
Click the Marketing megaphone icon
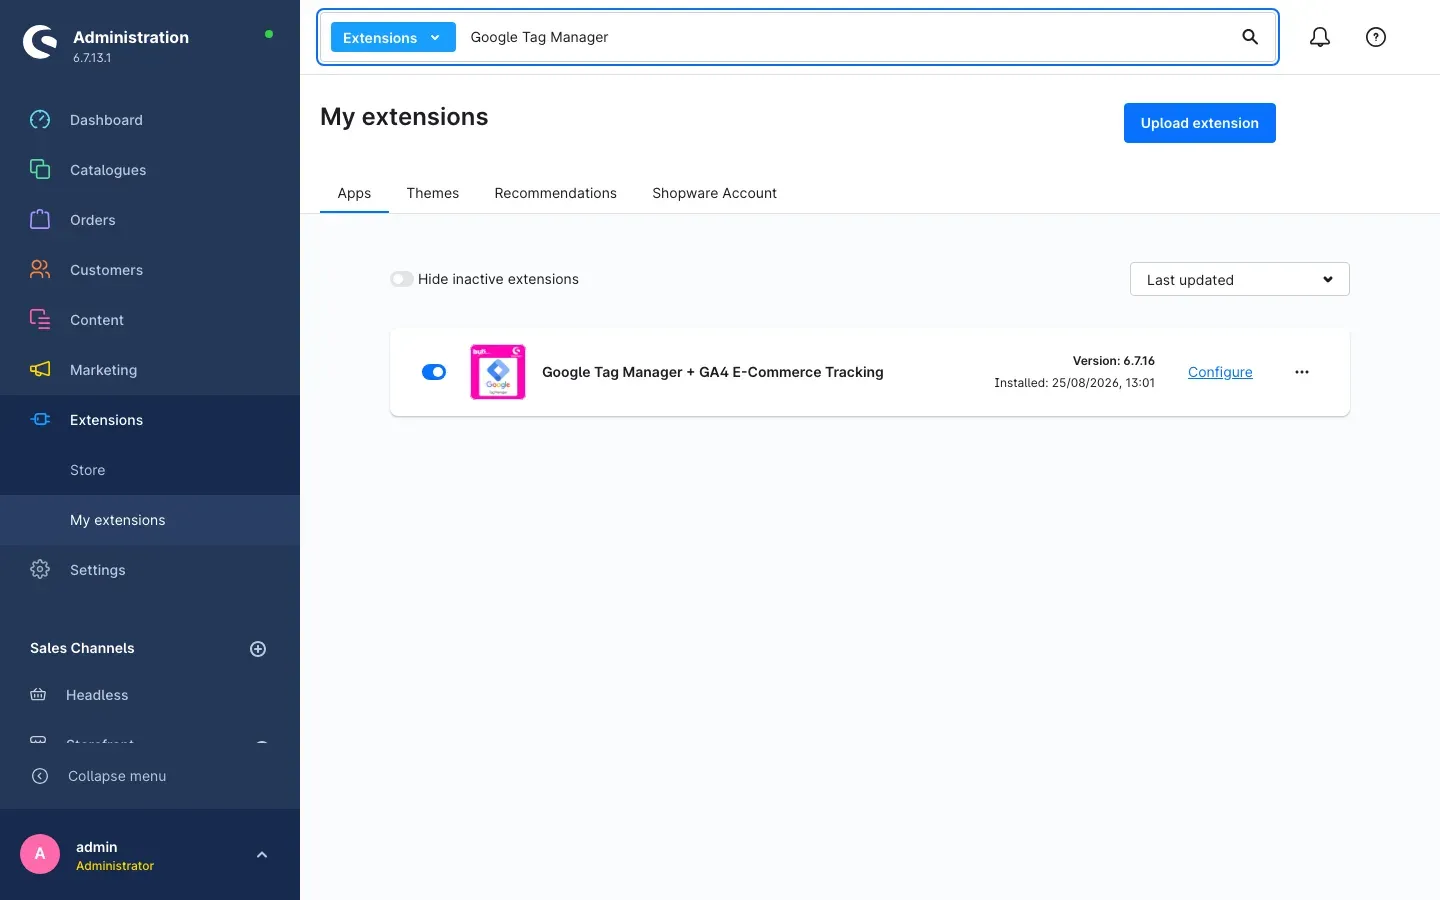pos(40,370)
